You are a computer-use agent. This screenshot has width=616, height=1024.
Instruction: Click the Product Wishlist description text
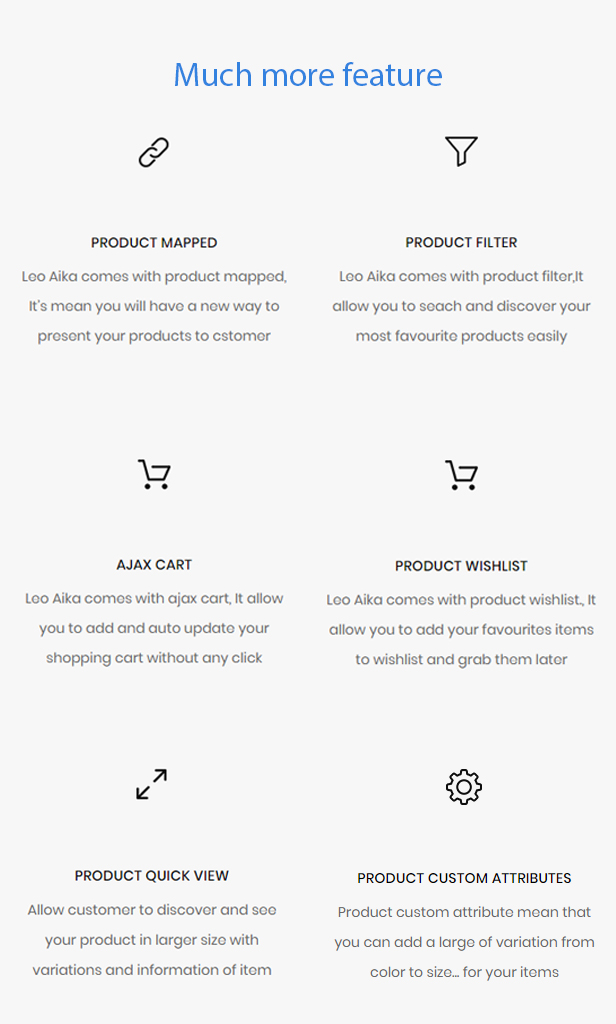(461, 630)
